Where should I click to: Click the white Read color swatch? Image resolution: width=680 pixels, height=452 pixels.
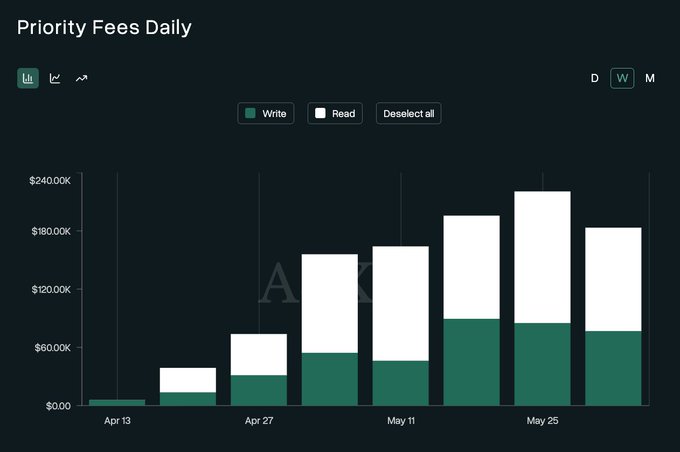(320, 113)
